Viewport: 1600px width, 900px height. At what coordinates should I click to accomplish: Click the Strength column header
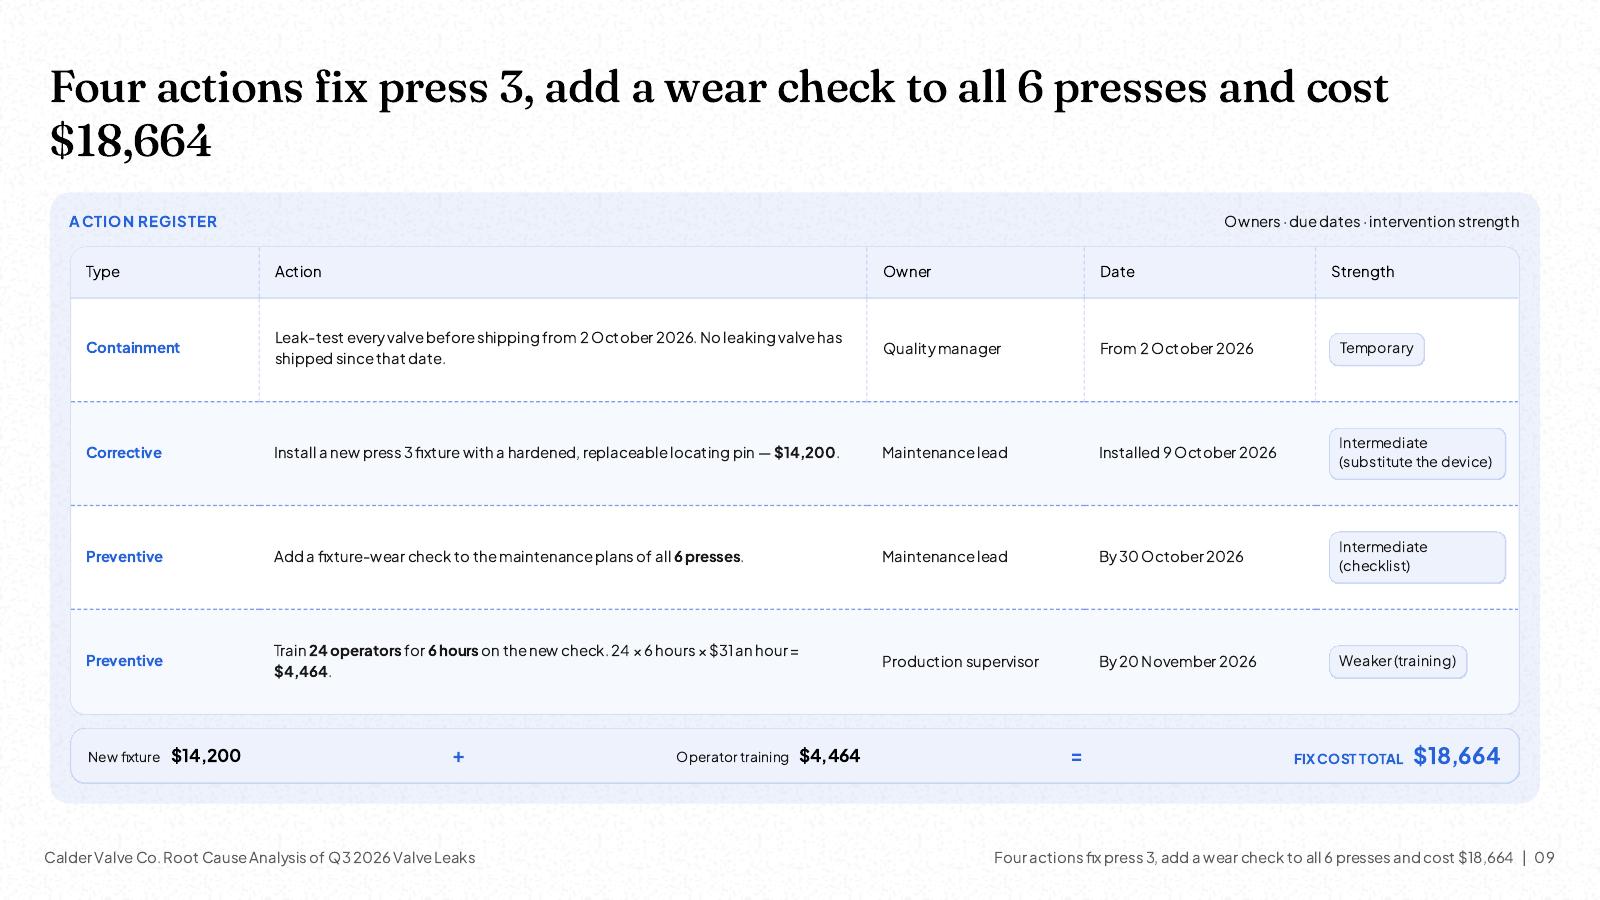point(1362,272)
